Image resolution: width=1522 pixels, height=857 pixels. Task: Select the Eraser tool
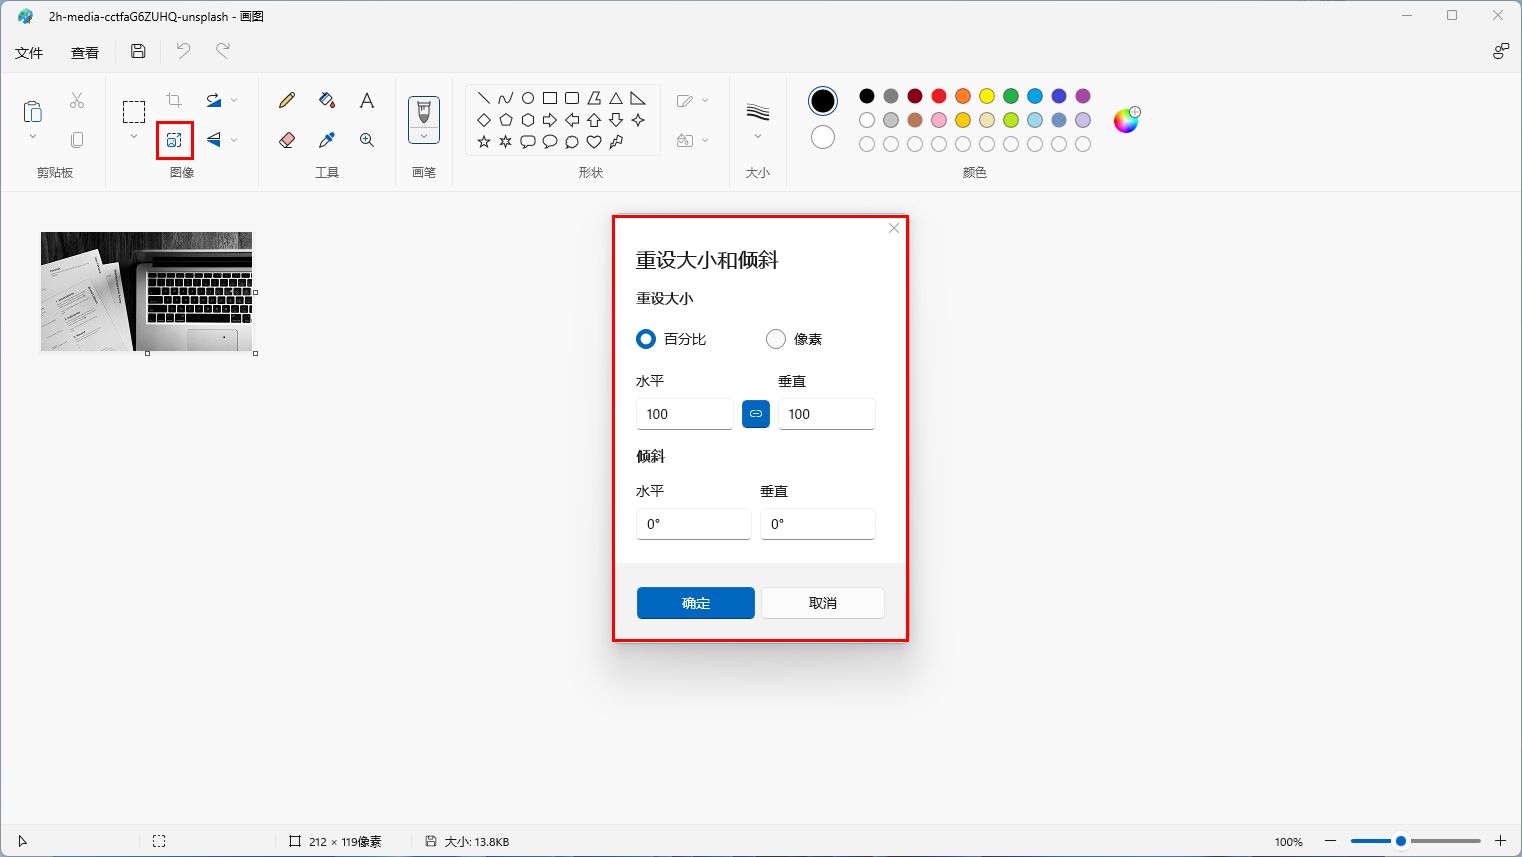click(x=286, y=140)
